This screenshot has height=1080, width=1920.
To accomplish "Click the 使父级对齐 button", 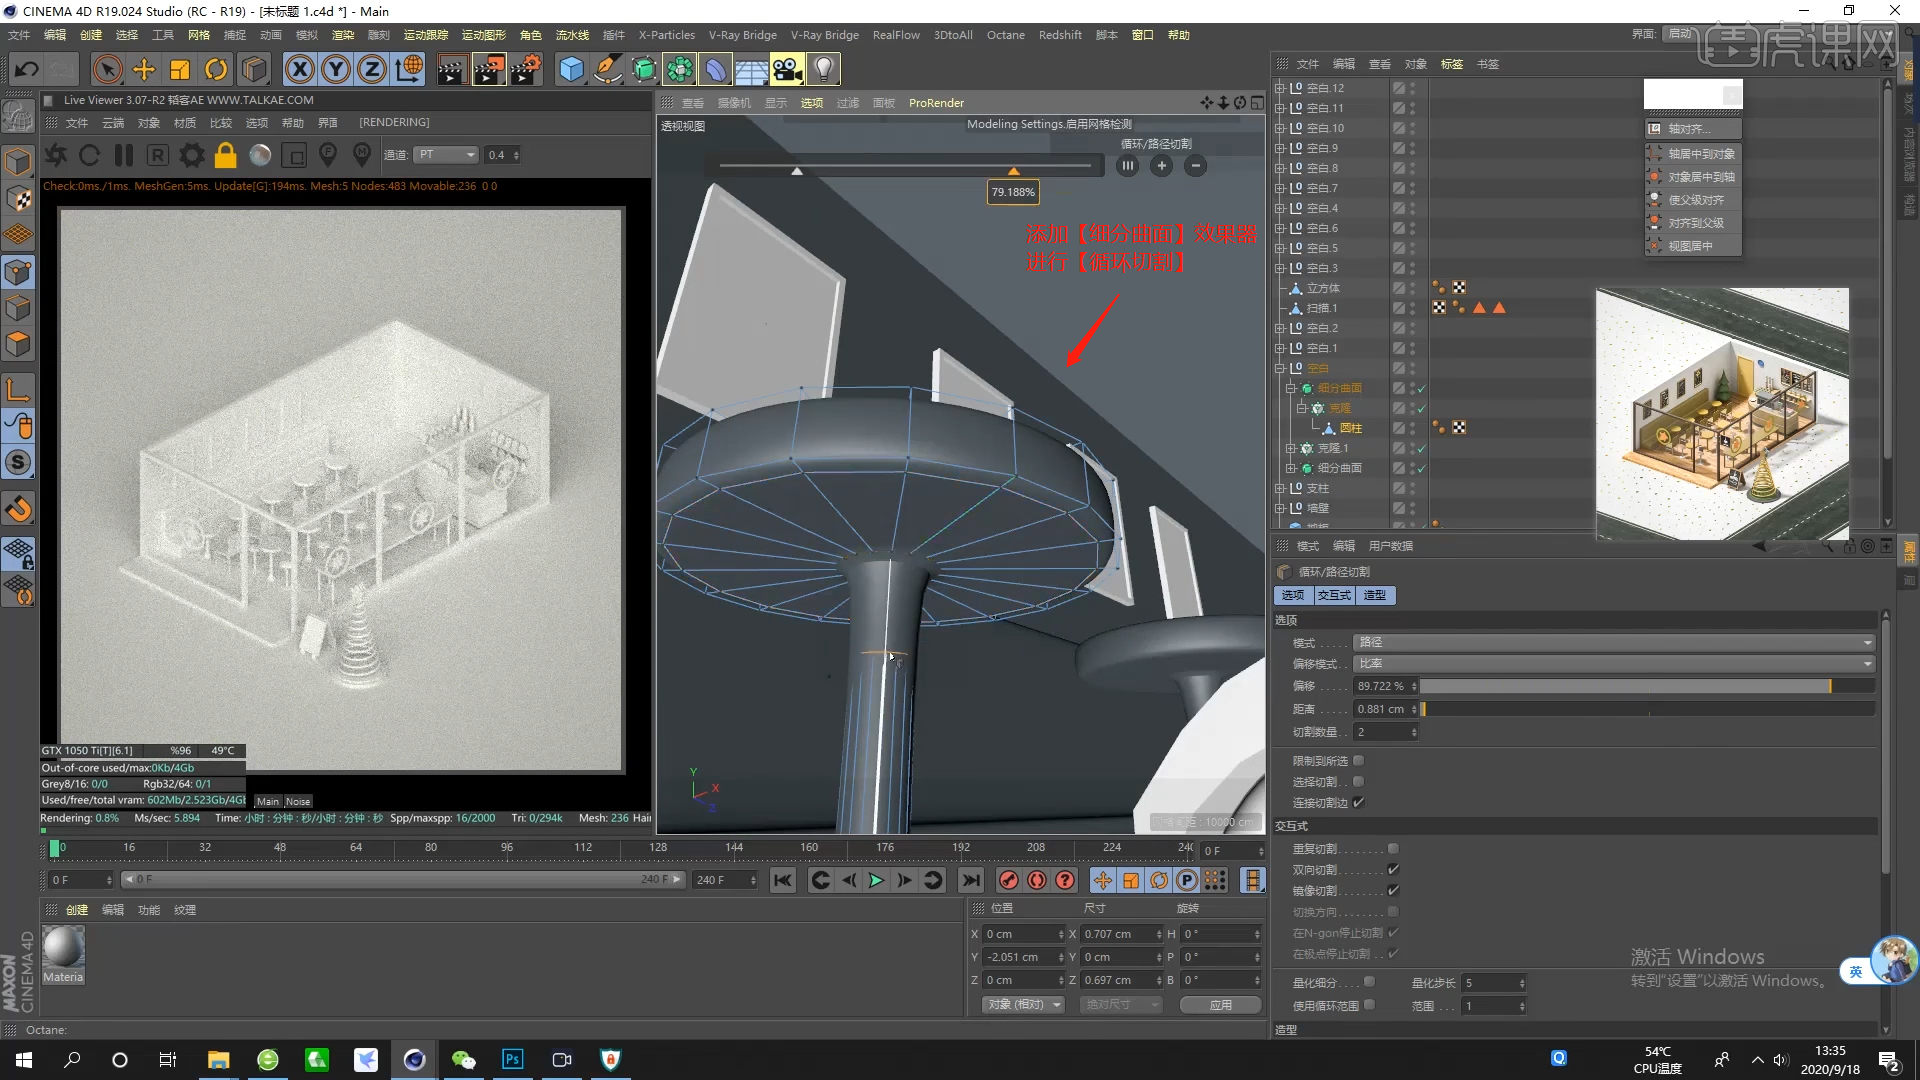I will tap(1693, 200).
